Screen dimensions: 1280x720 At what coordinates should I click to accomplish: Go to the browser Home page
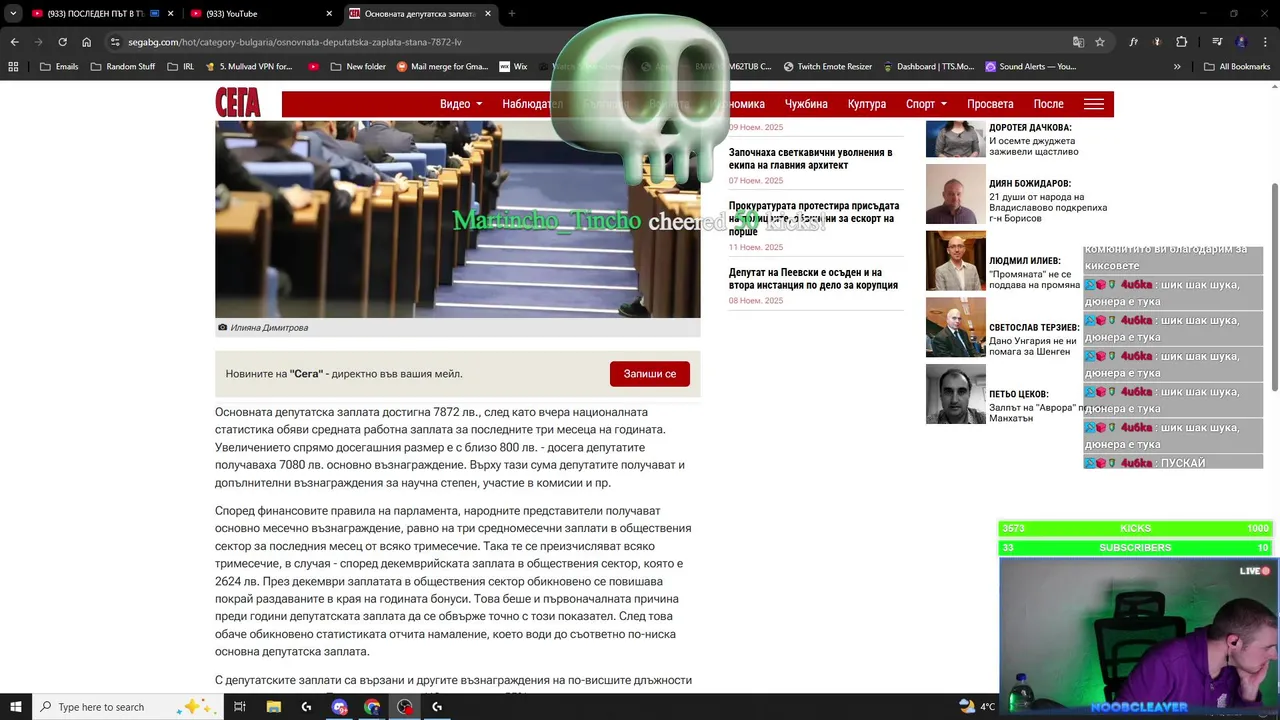[86, 42]
